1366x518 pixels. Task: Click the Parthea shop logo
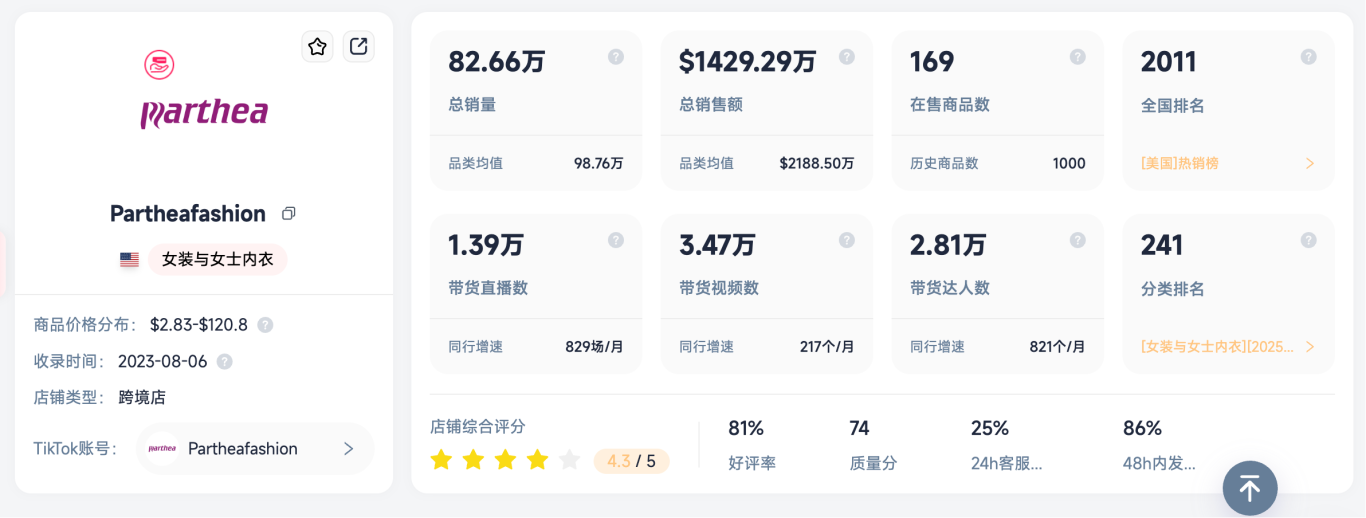pyautogui.click(x=204, y=92)
